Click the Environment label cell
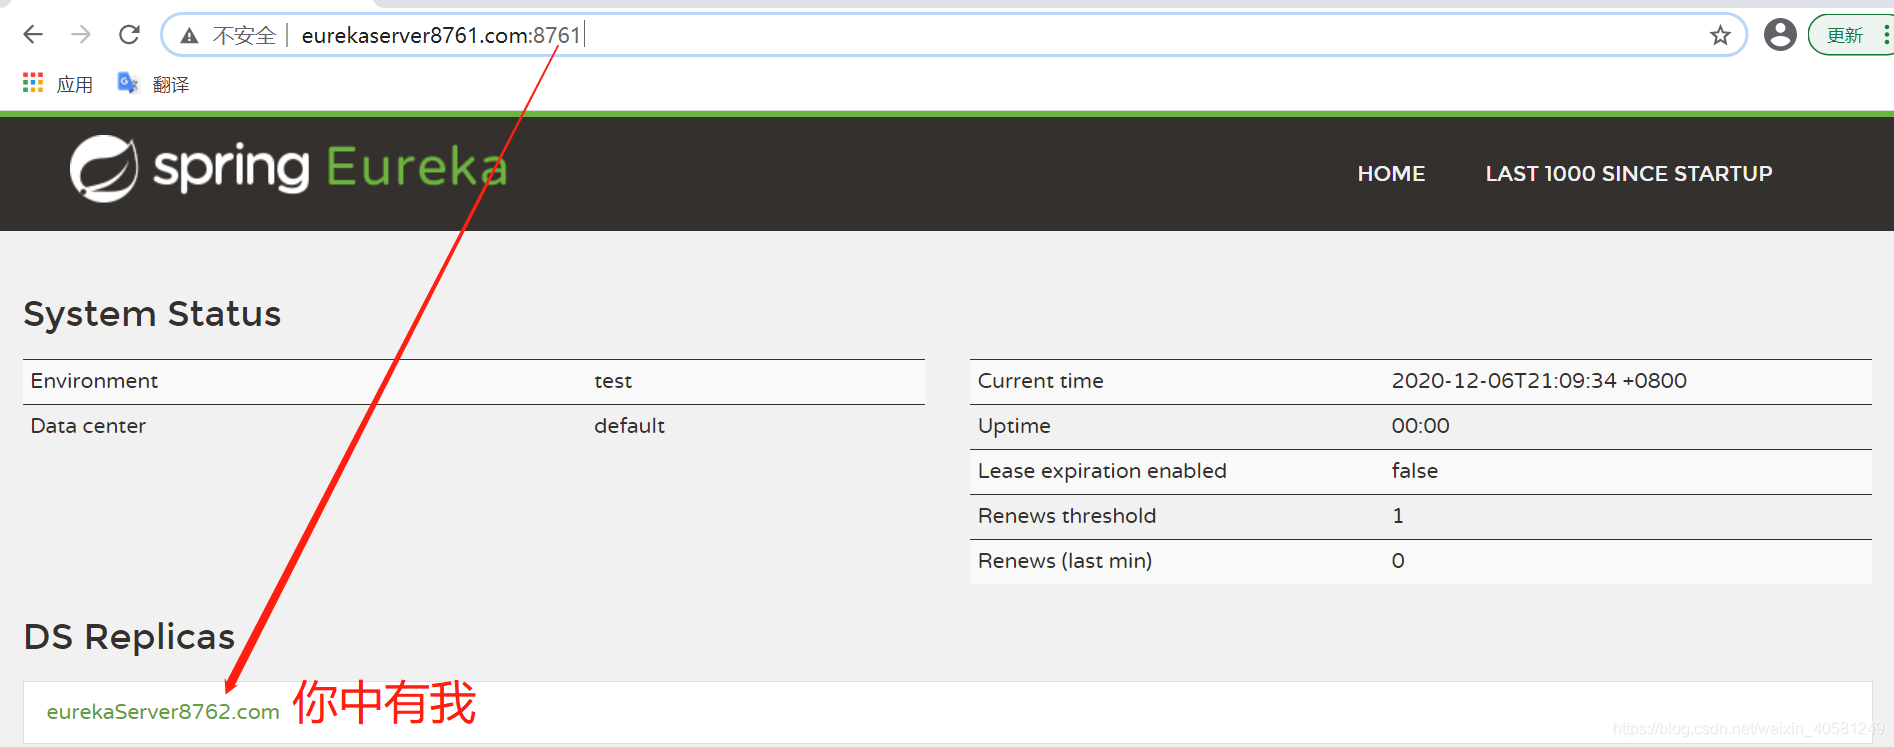The height and width of the screenshot is (747, 1894). [x=94, y=381]
